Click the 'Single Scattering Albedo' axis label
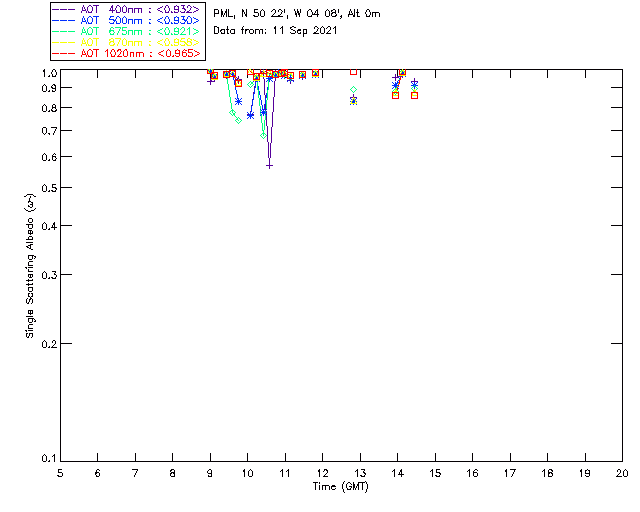The height and width of the screenshot is (512, 640). click(30, 266)
